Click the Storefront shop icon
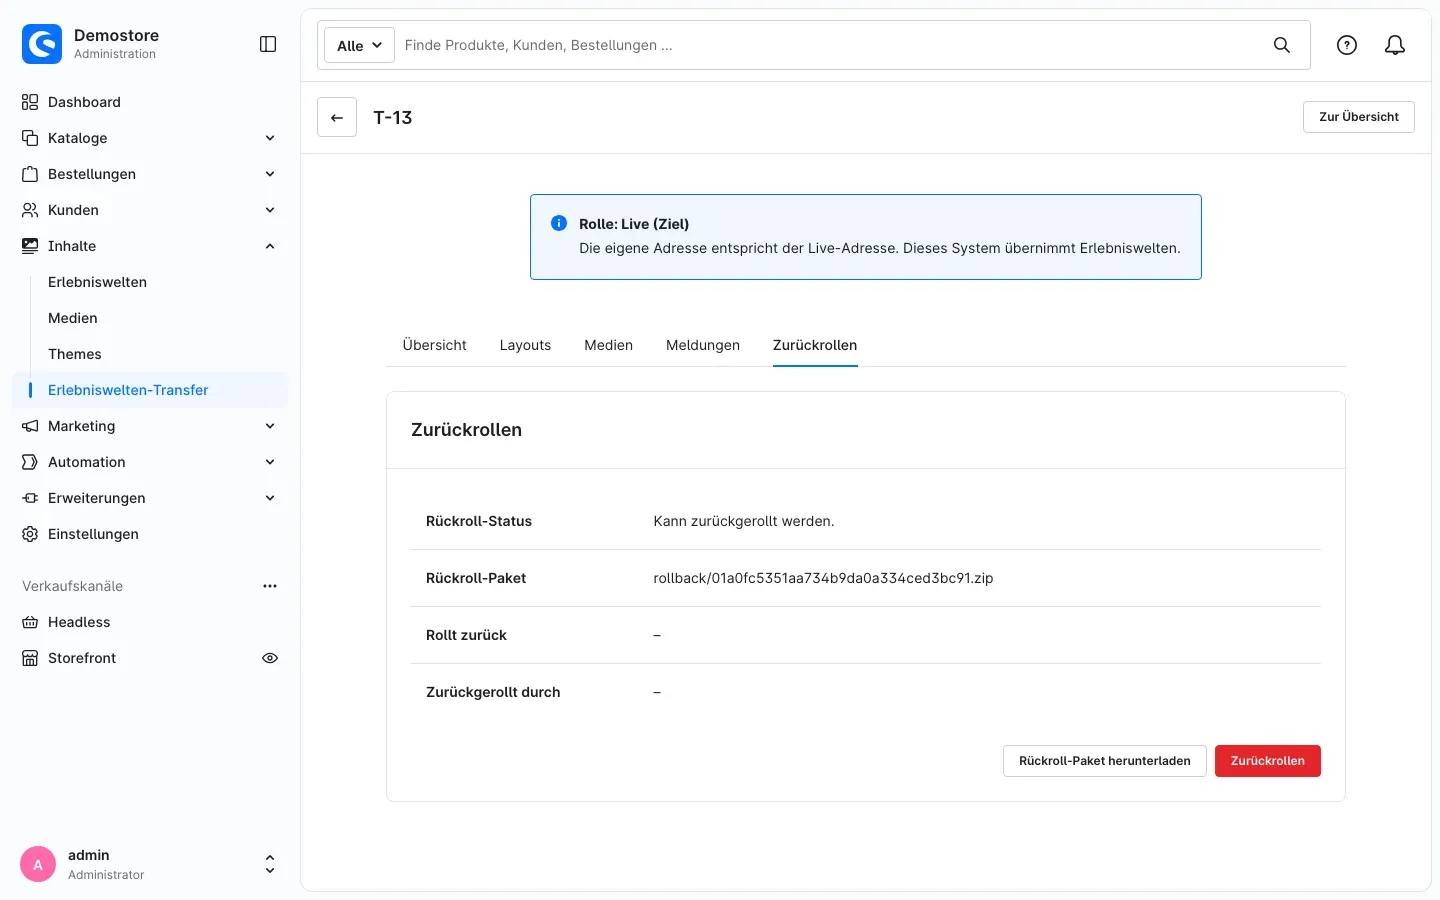The image size is (1440, 900). pyautogui.click(x=30, y=658)
